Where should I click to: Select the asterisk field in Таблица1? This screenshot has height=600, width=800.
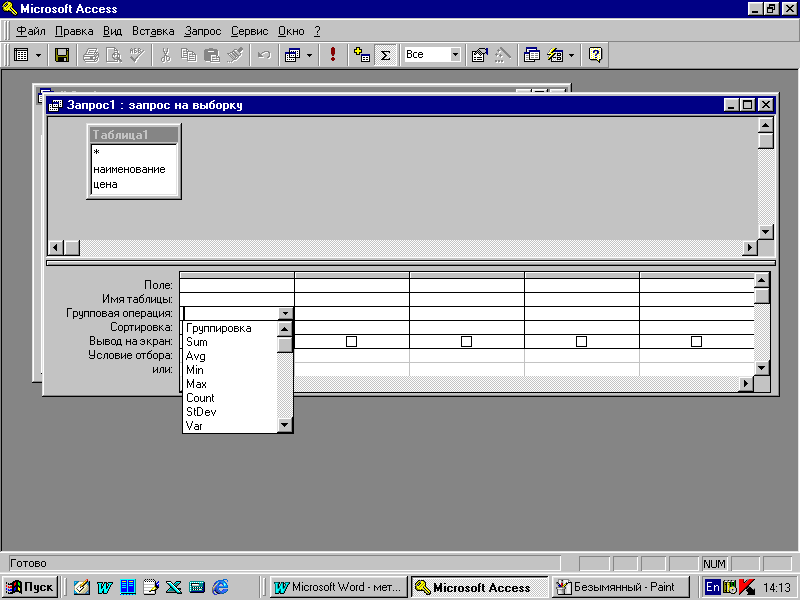[x=134, y=153]
